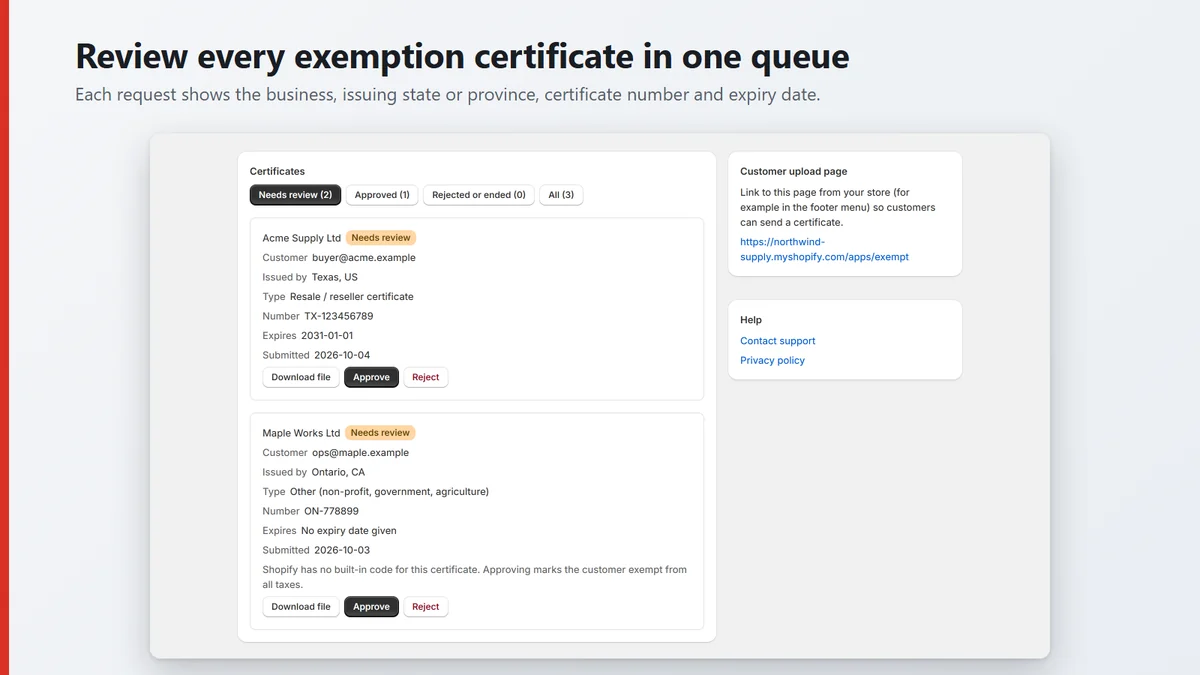Select the Rejected or ended (0) tab

tap(479, 195)
